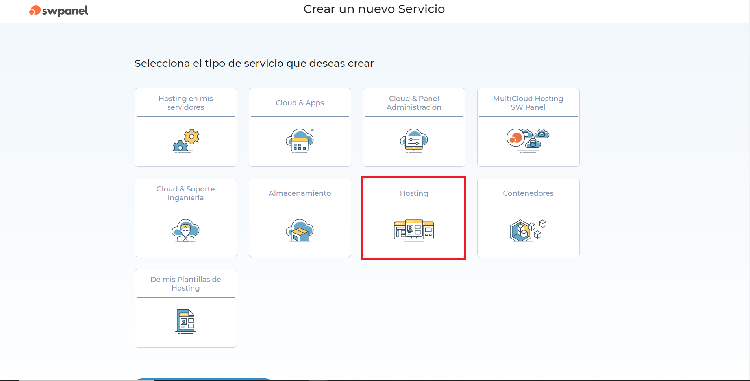Select the De mis Plantillas de Hosting template icon
Screen dimensions: 750x381
point(186,321)
